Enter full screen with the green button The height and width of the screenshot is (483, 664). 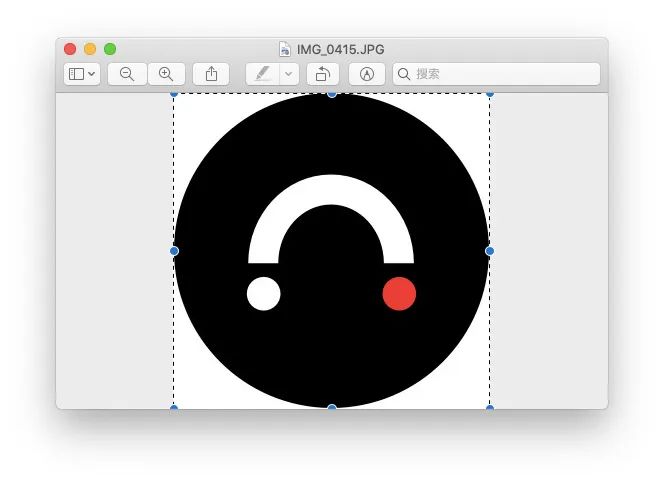[x=110, y=49]
